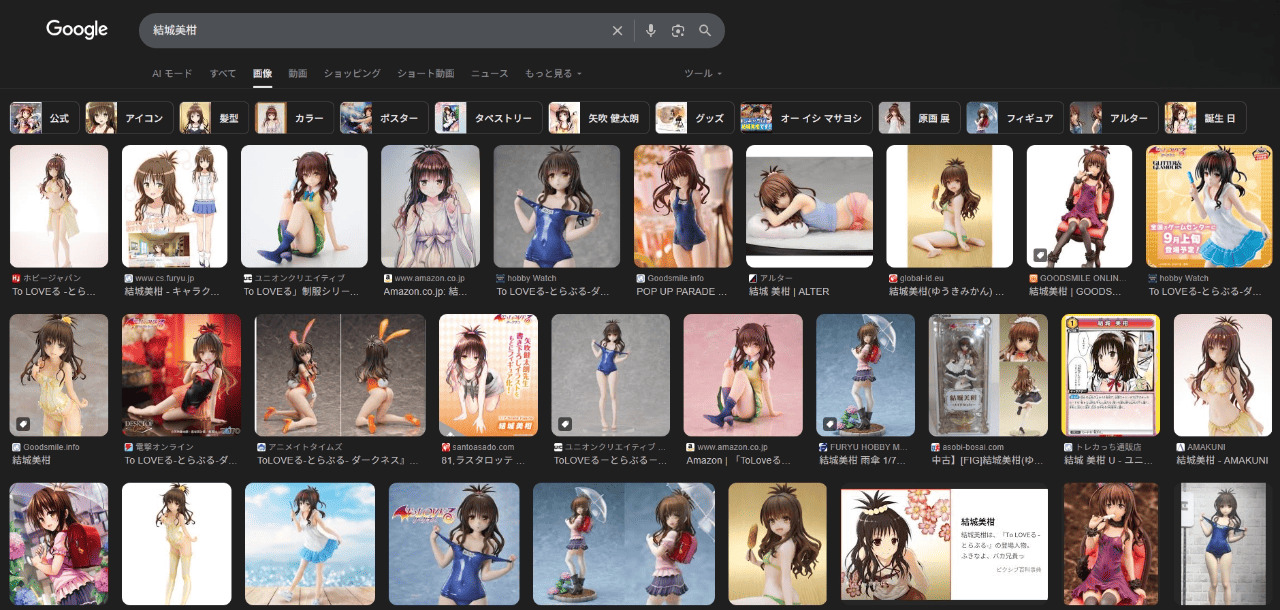Open the ホビージャパン source link
This screenshot has height=610, width=1280.
pyautogui.click(x=52, y=278)
